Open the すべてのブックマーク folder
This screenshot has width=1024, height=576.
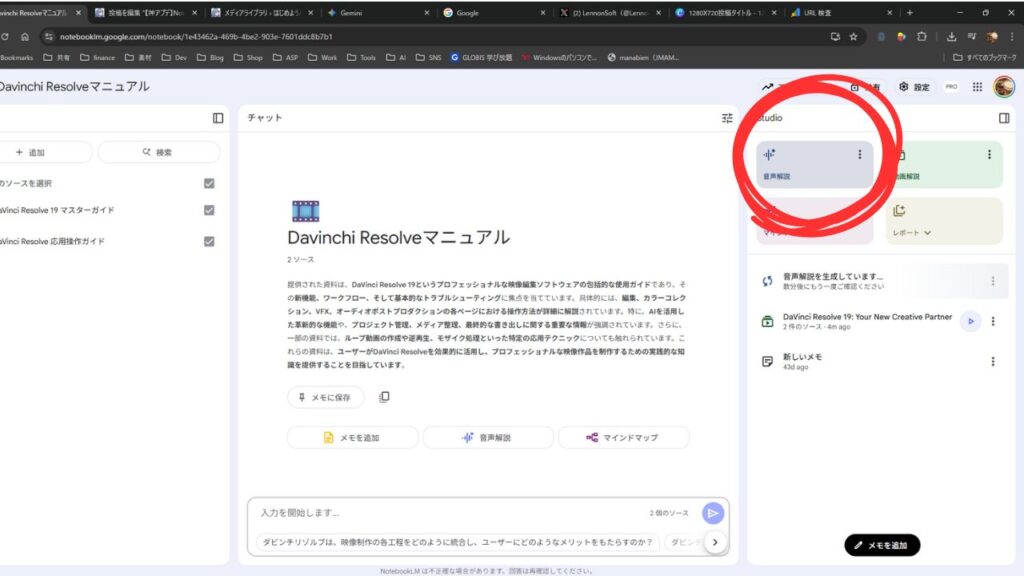(x=985, y=57)
